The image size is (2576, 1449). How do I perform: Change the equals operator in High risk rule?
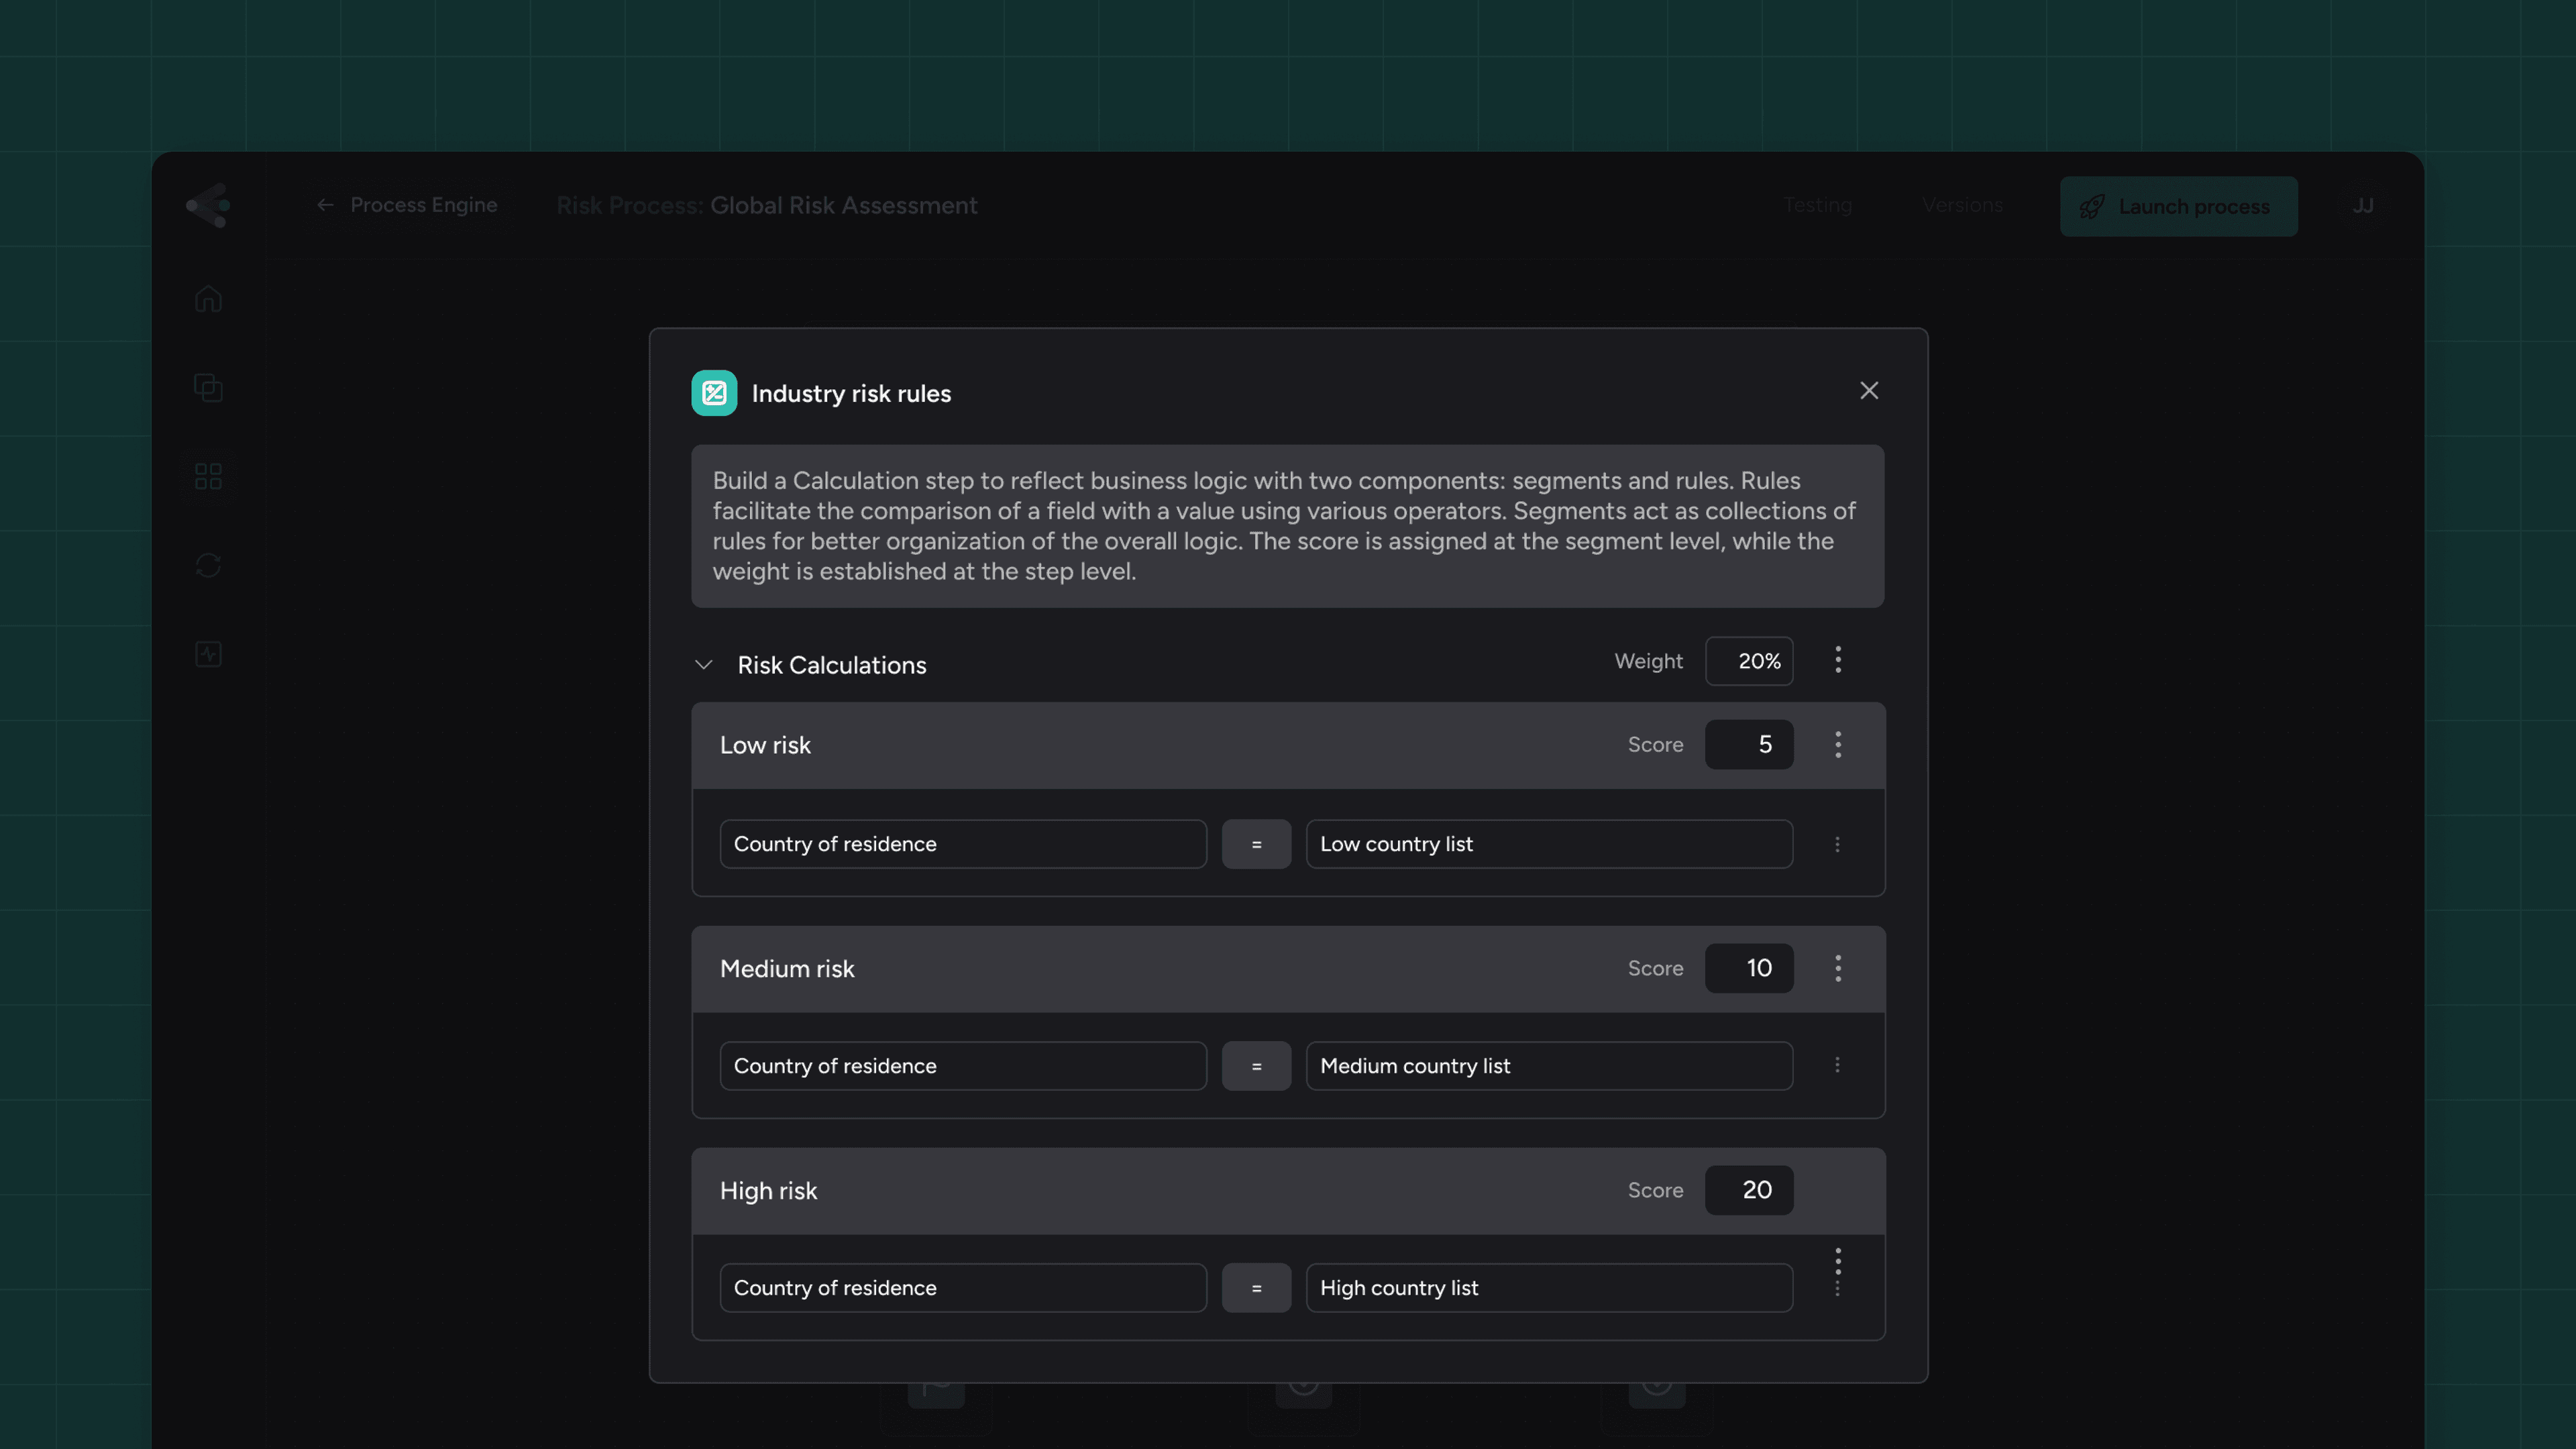tap(1256, 1288)
